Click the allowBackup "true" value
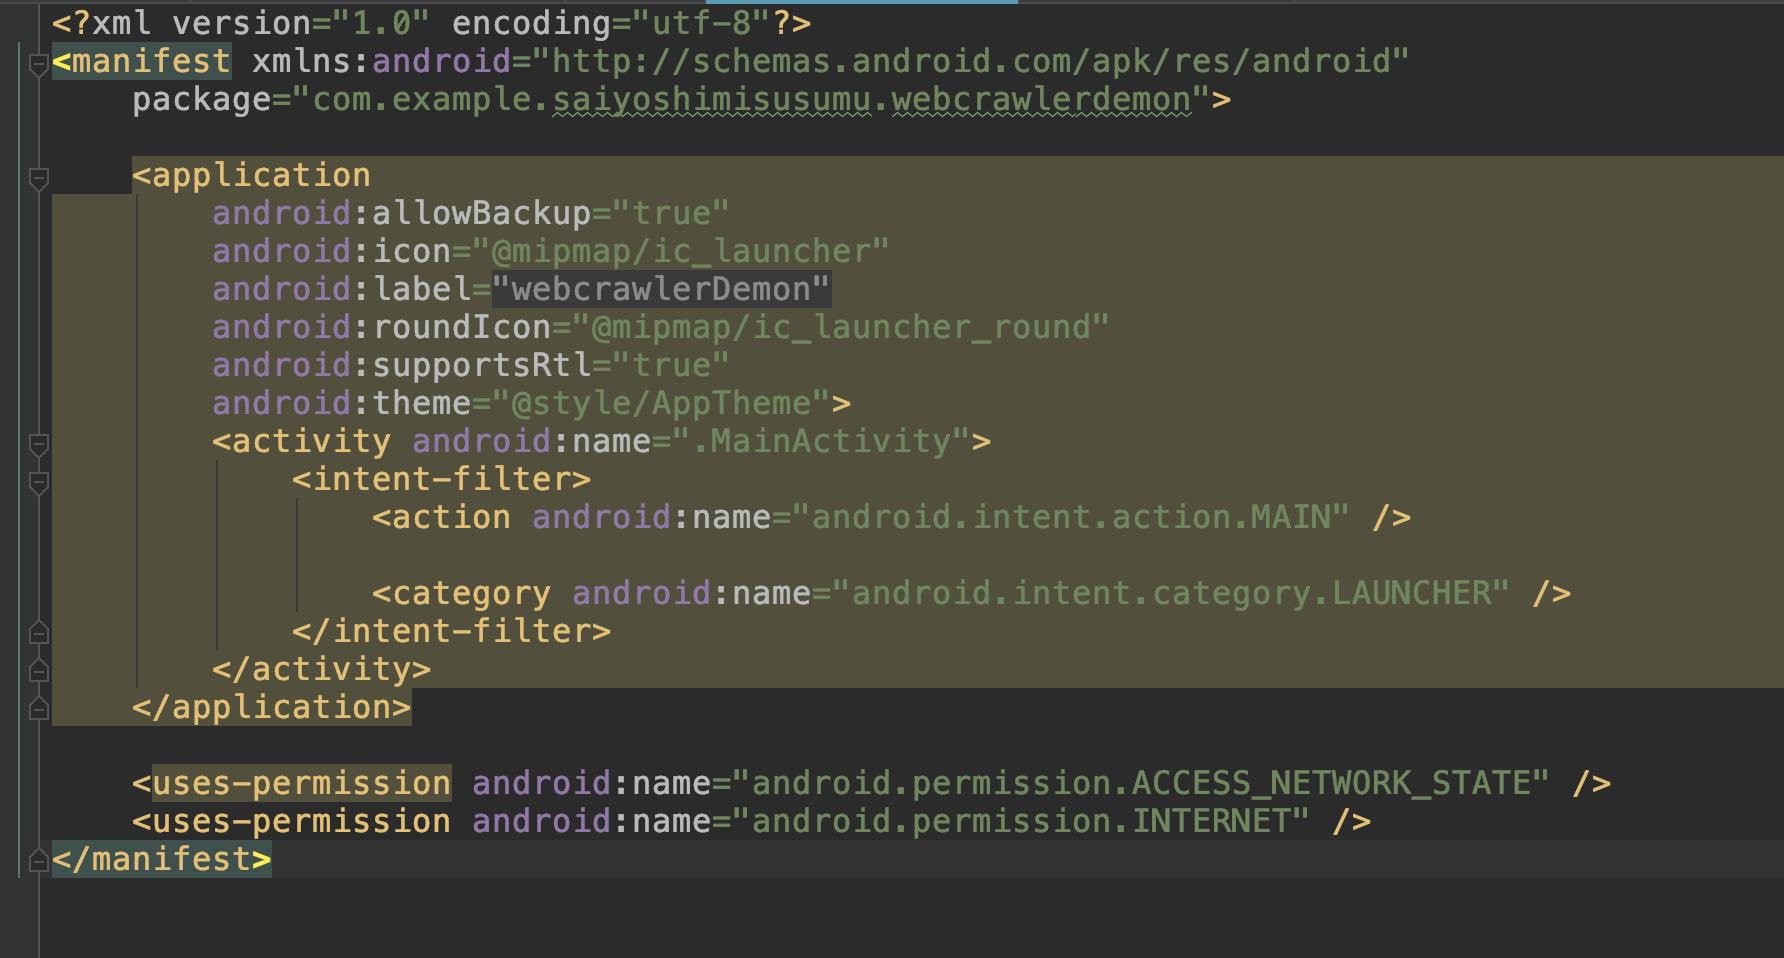The width and height of the screenshot is (1784, 958). (671, 213)
